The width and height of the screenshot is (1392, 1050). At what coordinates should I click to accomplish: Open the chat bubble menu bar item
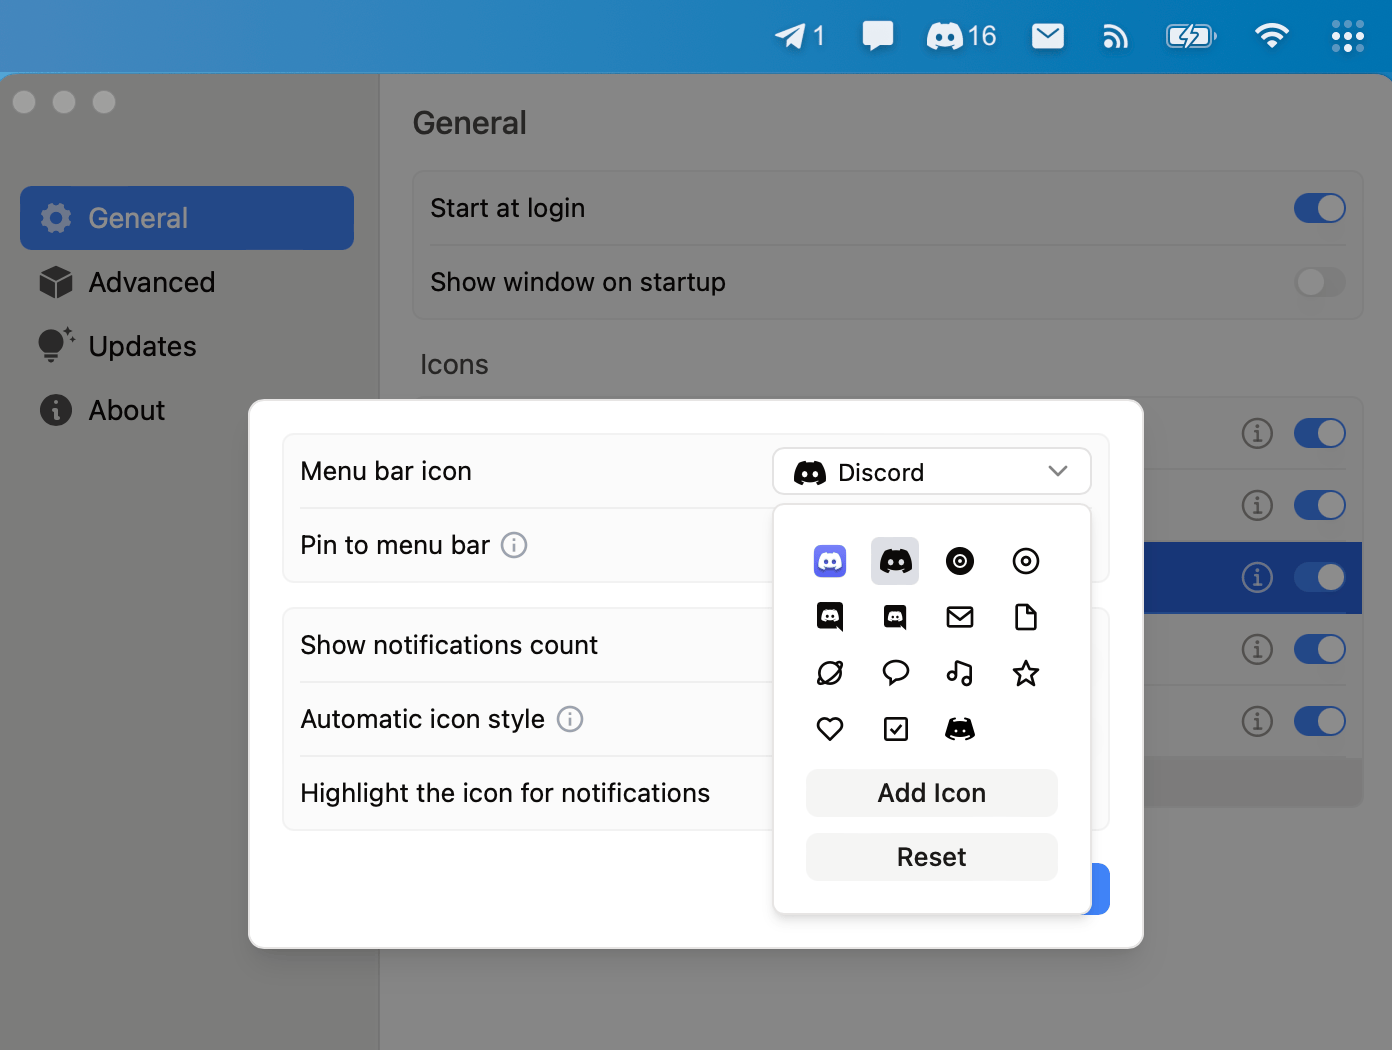tap(878, 36)
